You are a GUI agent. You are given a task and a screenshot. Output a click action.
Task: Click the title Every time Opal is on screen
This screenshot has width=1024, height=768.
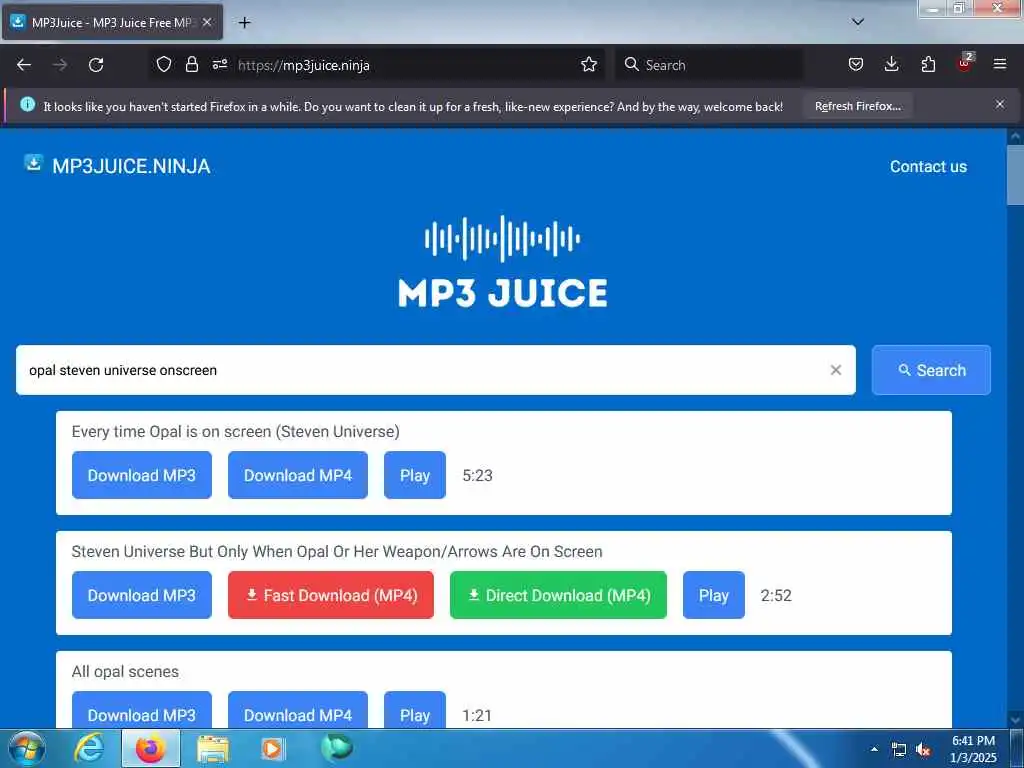coord(235,432)
